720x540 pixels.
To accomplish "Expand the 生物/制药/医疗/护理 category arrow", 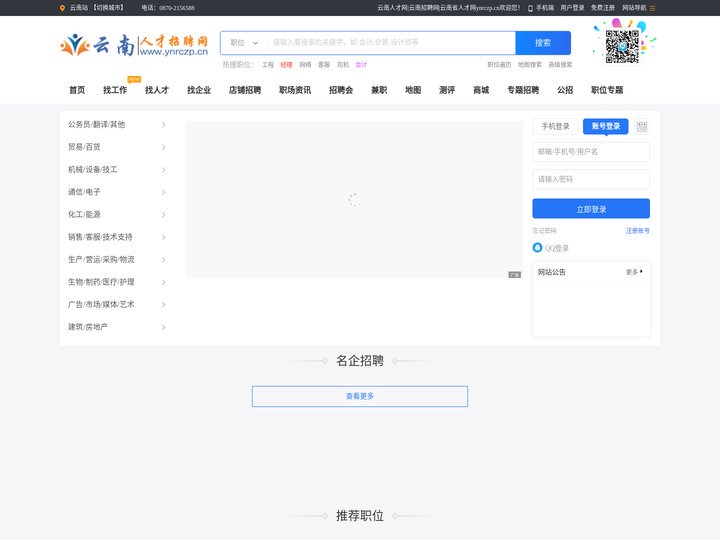I will pyautogui.click(x=163, y=282).
